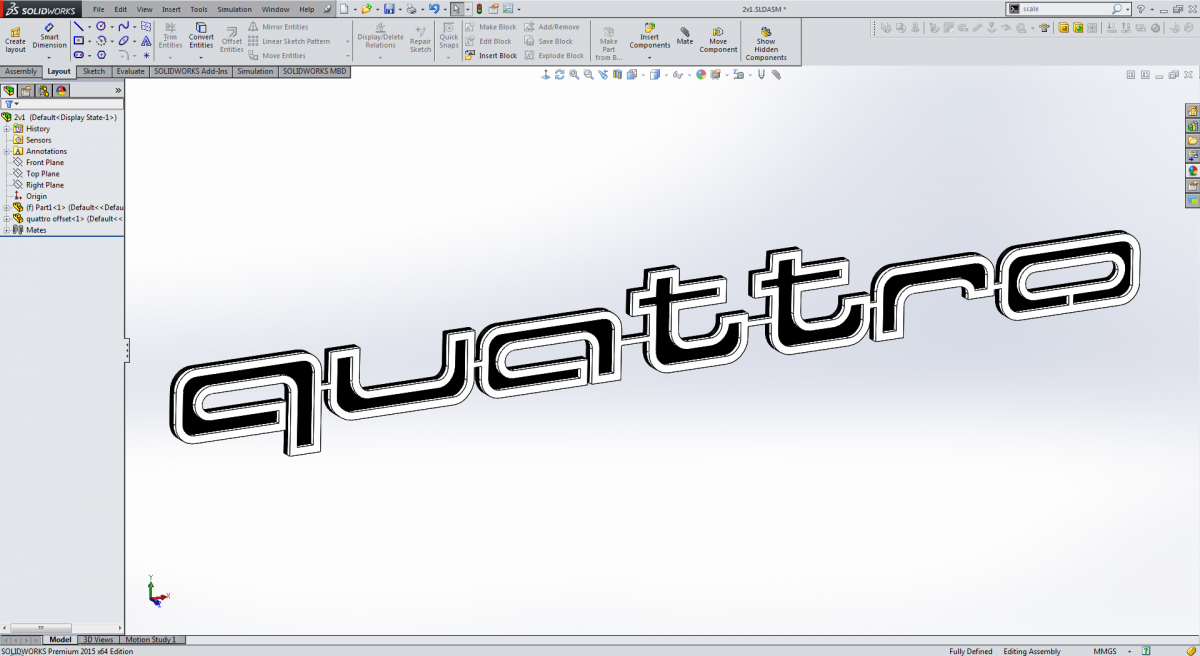This screenshot has width=1200, height=656.
Task: Select the Straight Slot sketch tool
Action: tap(78, 55)
